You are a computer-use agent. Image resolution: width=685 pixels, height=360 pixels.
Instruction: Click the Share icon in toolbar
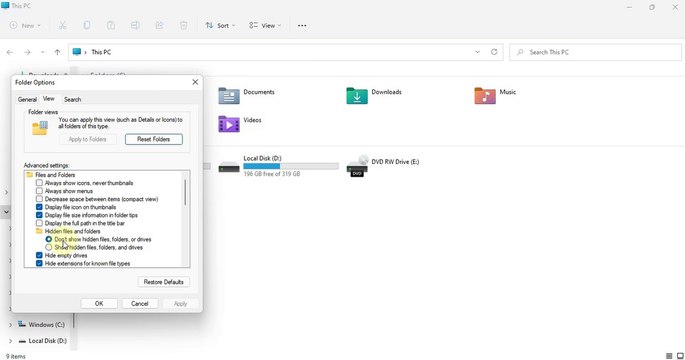pyautogui.click(x=159, y=25)
